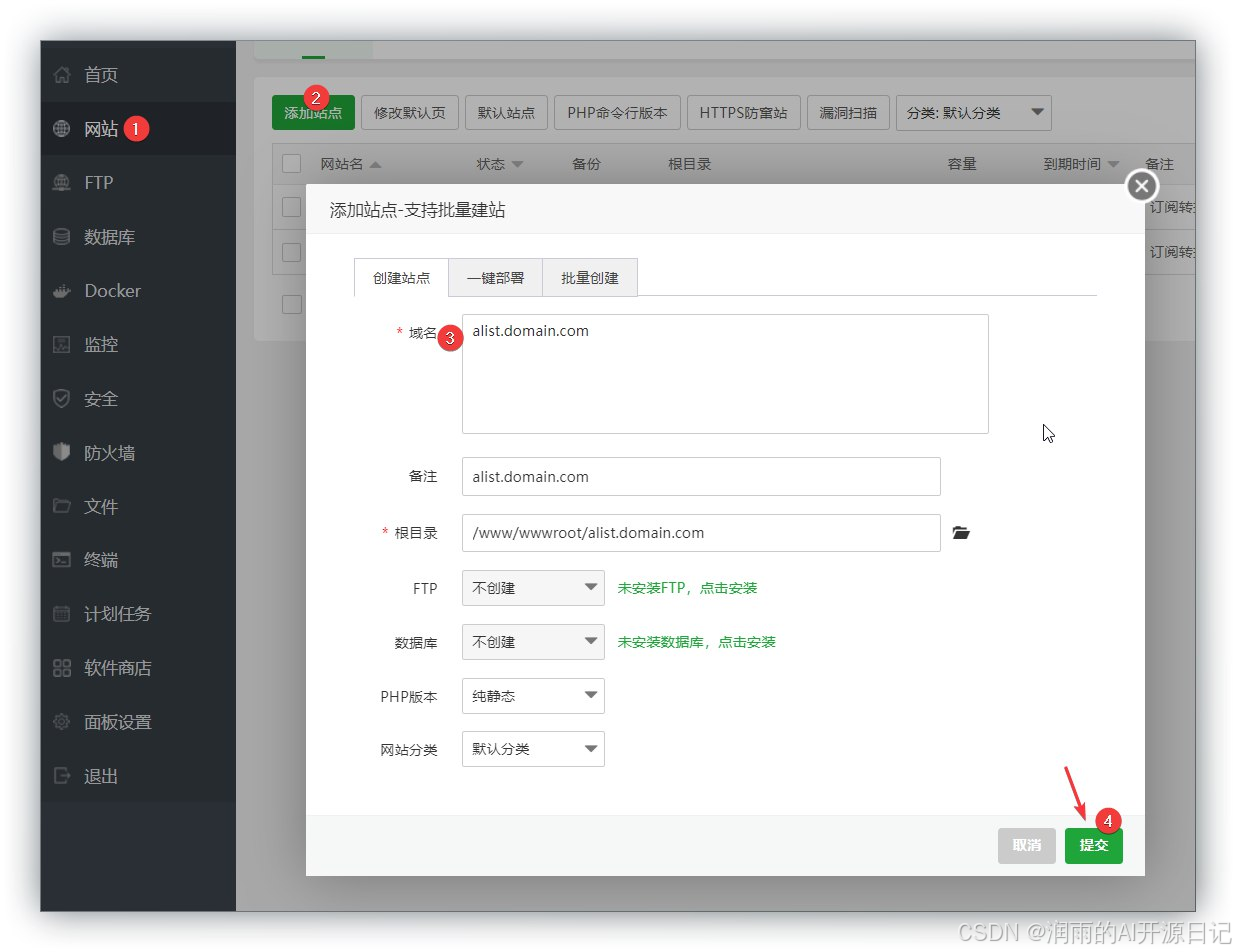Viewport: 1236px width, 952px height.
Task: Click the globe icon for Websites
Action: (x=62, y=129)
